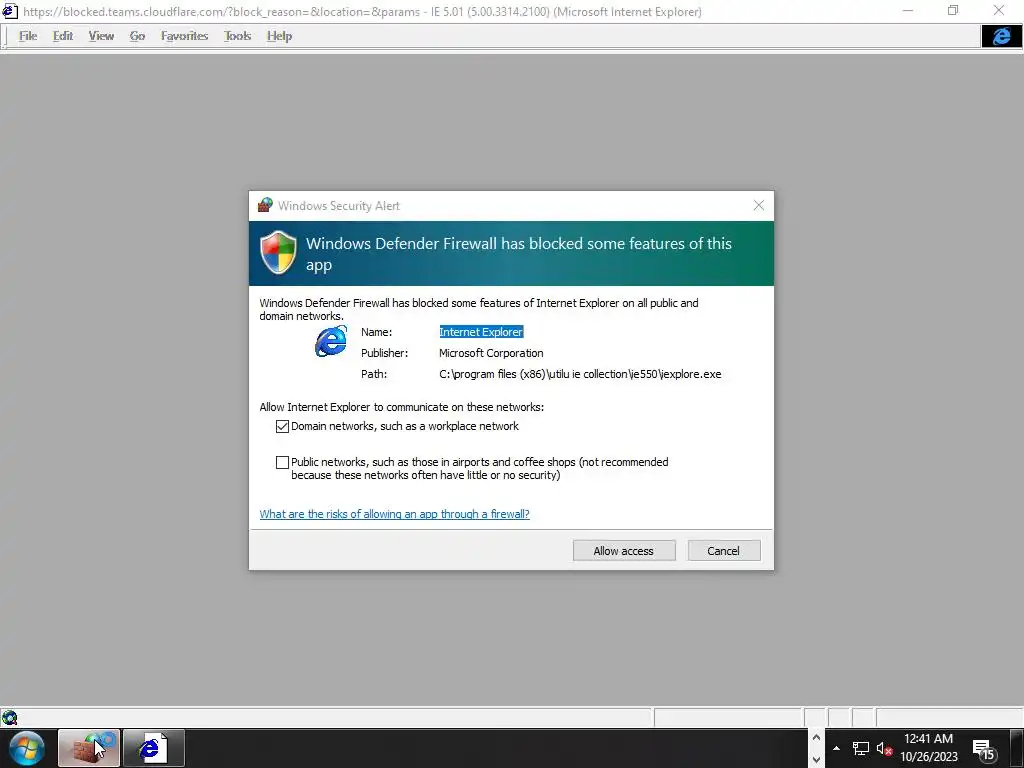The image size is (1024, 768).
Task: Restore down the Internet Explorer window
Action: [x=953, y=10]
